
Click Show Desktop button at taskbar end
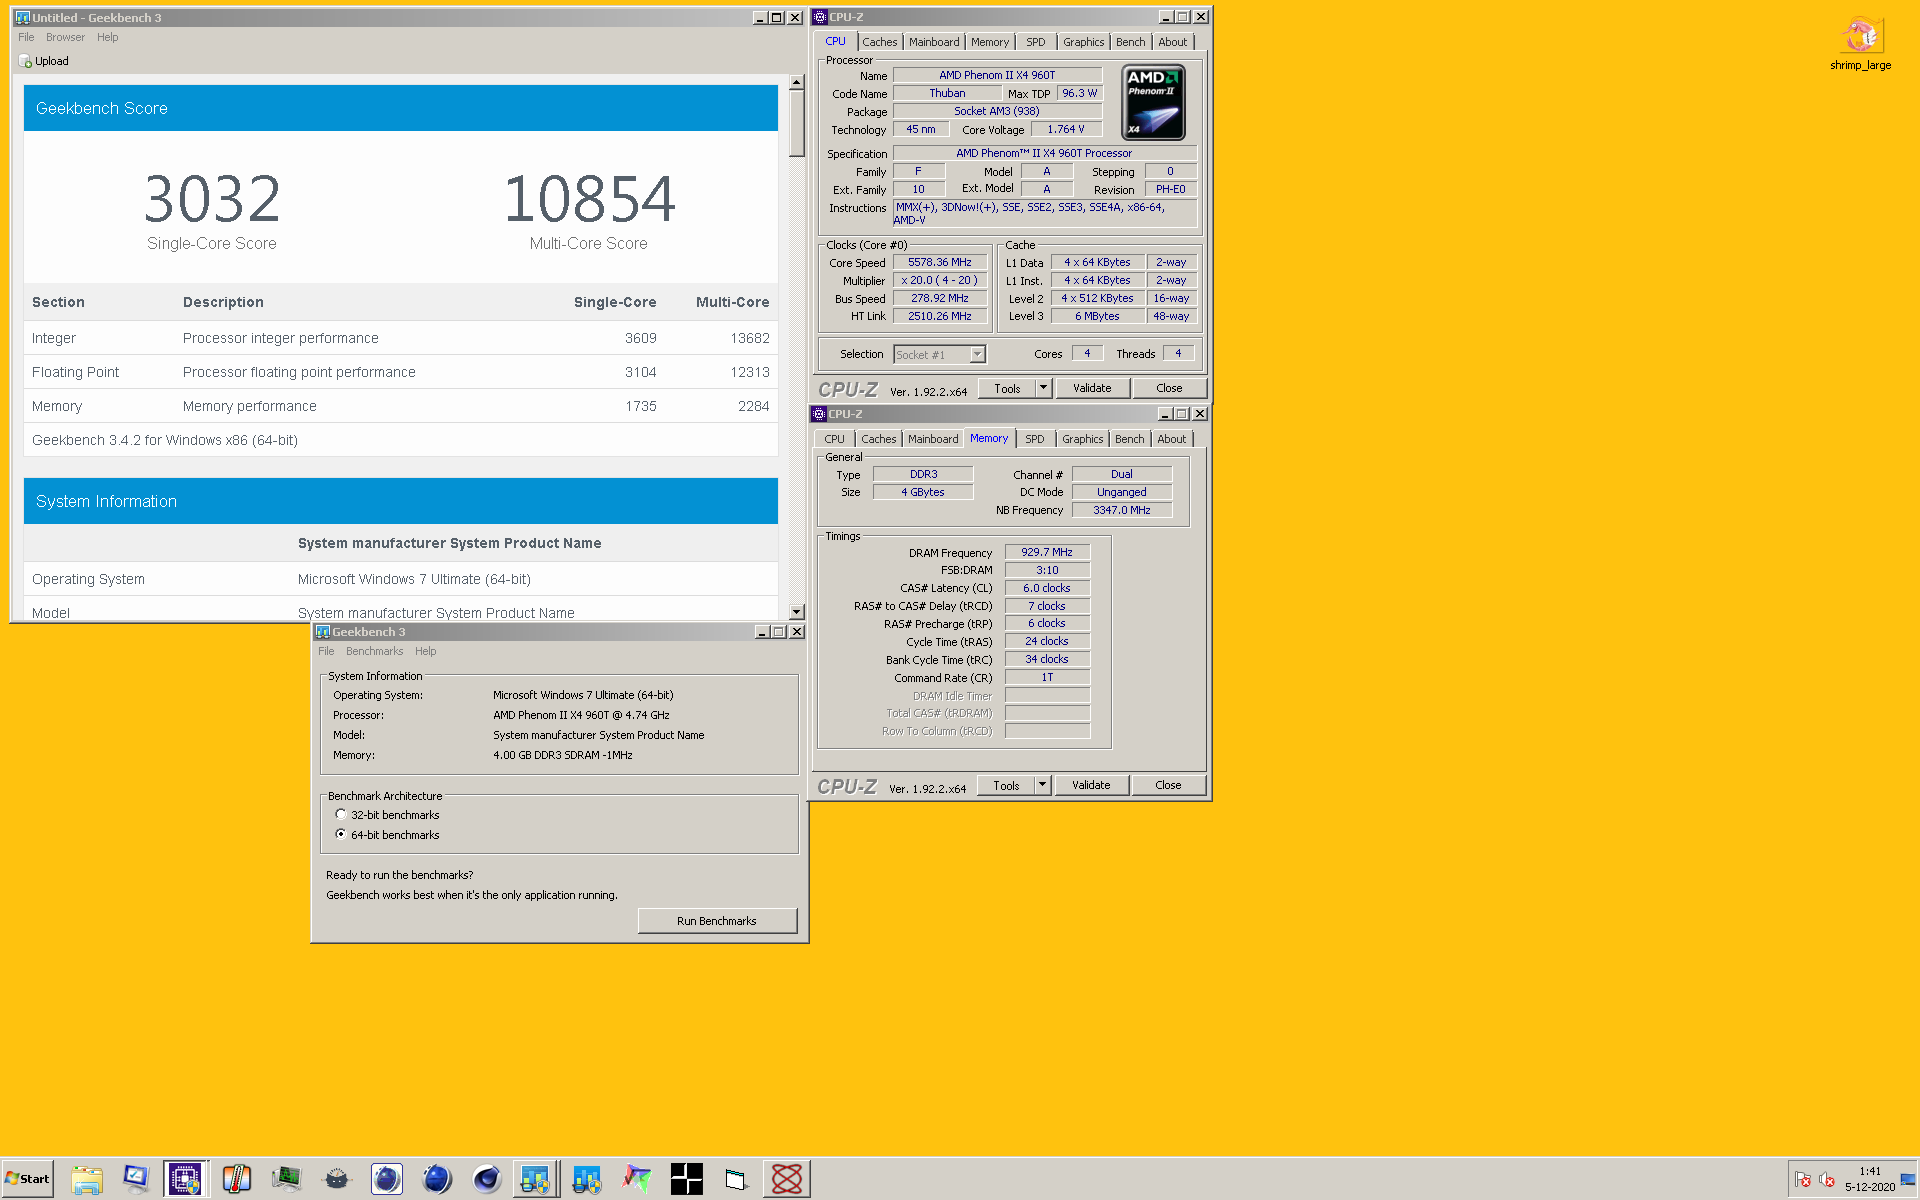click(x=1909, y=1179)
